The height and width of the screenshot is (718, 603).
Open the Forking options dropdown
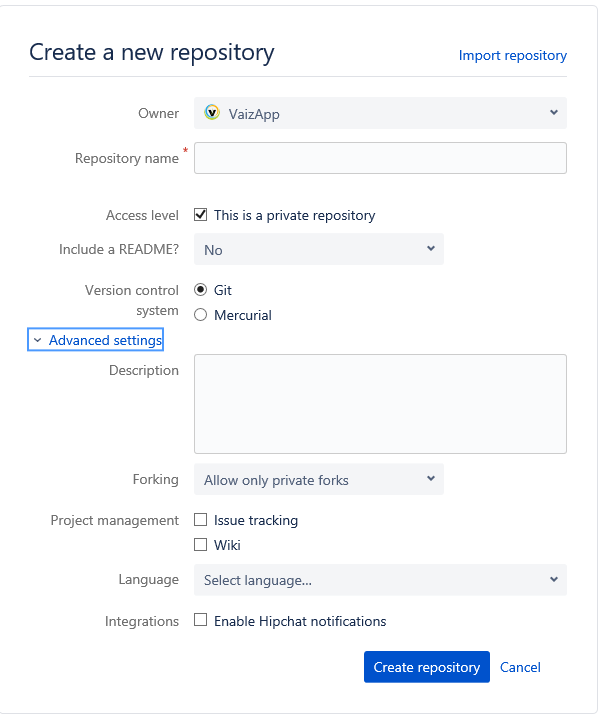(x=318, y=480)
